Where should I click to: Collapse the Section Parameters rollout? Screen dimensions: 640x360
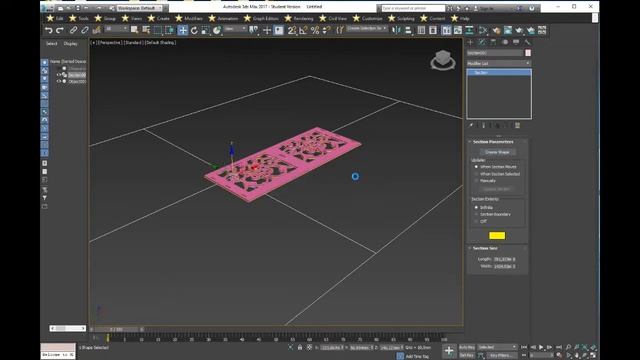[493, 142]
